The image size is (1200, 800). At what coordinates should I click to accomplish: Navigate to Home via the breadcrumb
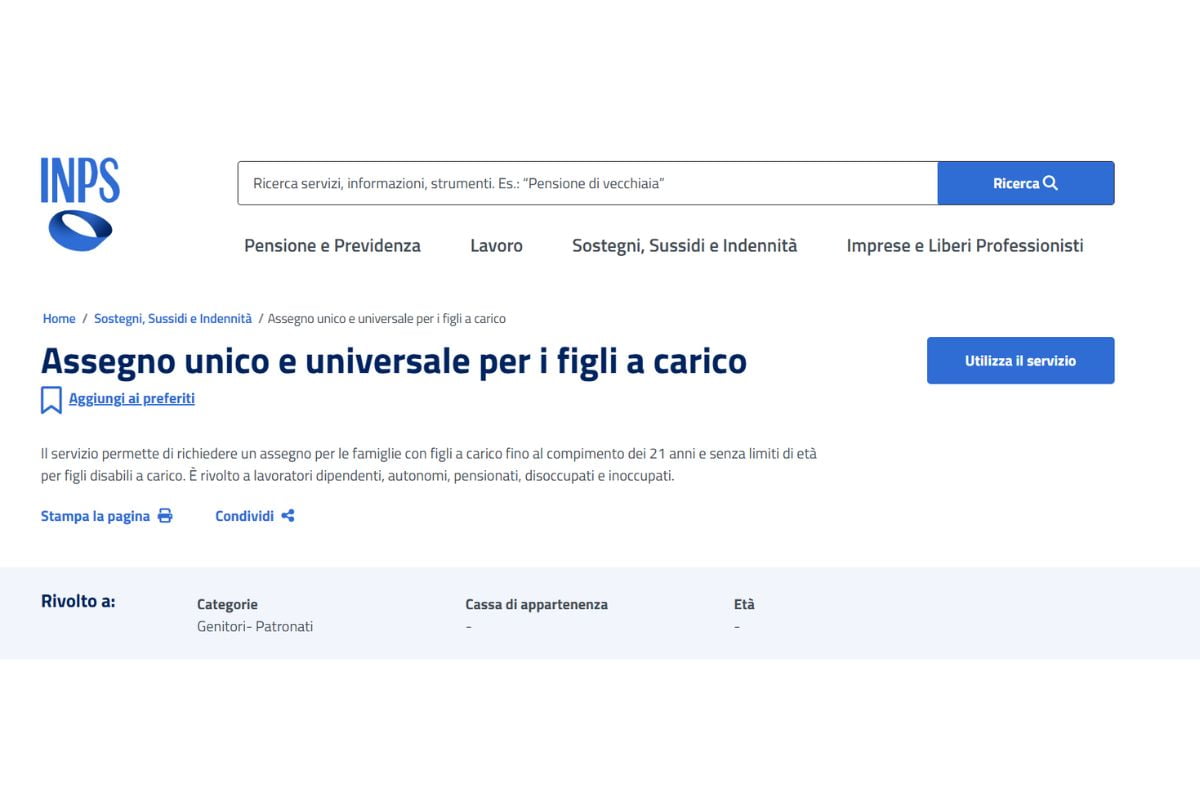[x=58, y=318]
